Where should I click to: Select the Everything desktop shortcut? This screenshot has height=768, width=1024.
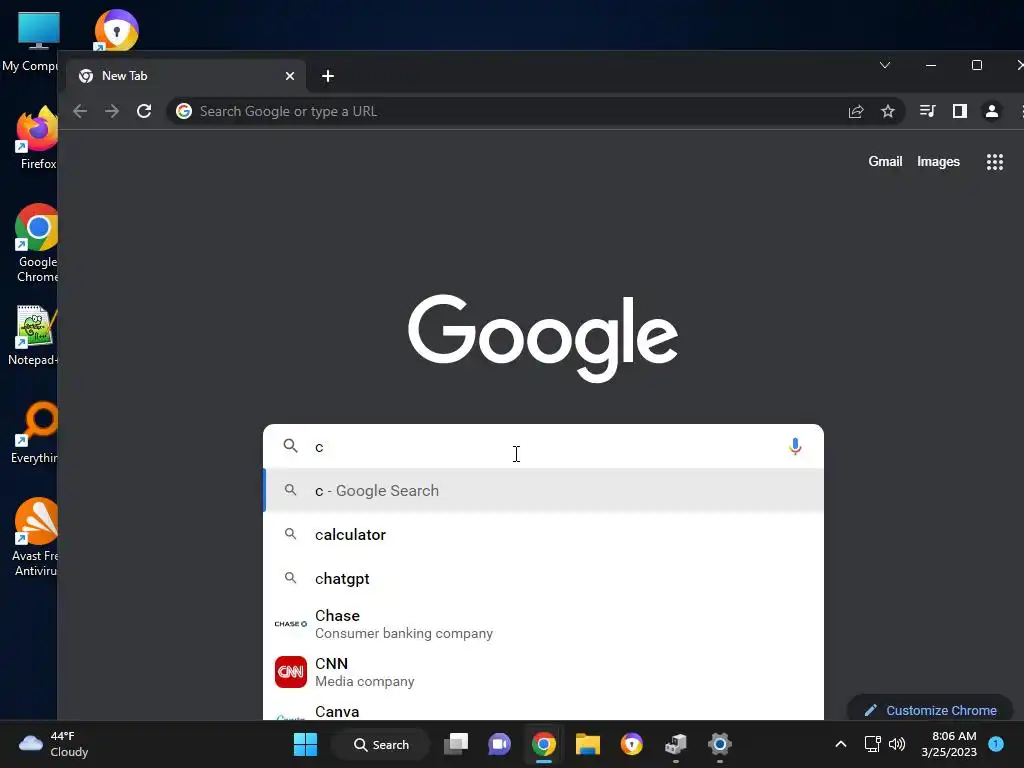pyautogui.click(x=34, y=432)
